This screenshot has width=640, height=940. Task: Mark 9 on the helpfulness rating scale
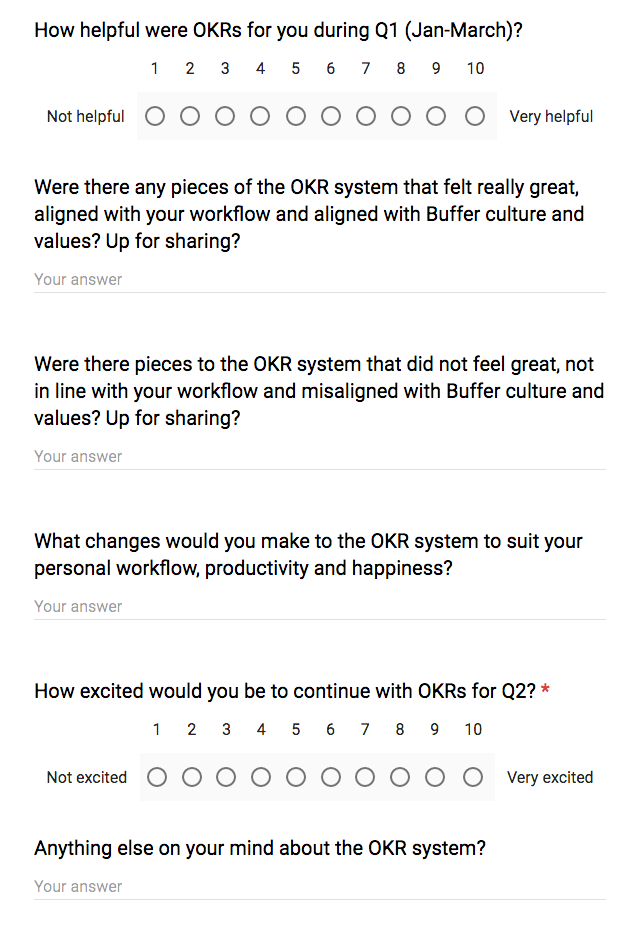coord(435,115)
